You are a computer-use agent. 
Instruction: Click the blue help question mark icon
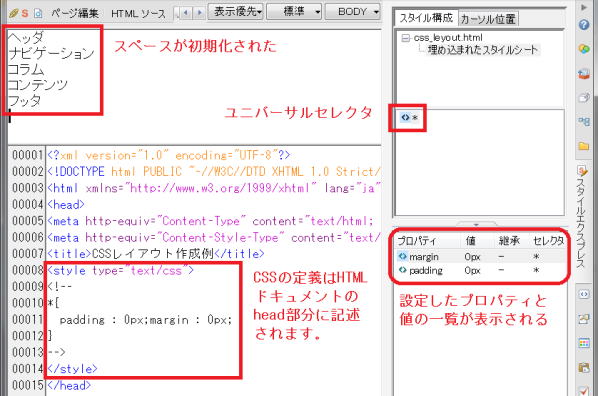coord(584,25)
